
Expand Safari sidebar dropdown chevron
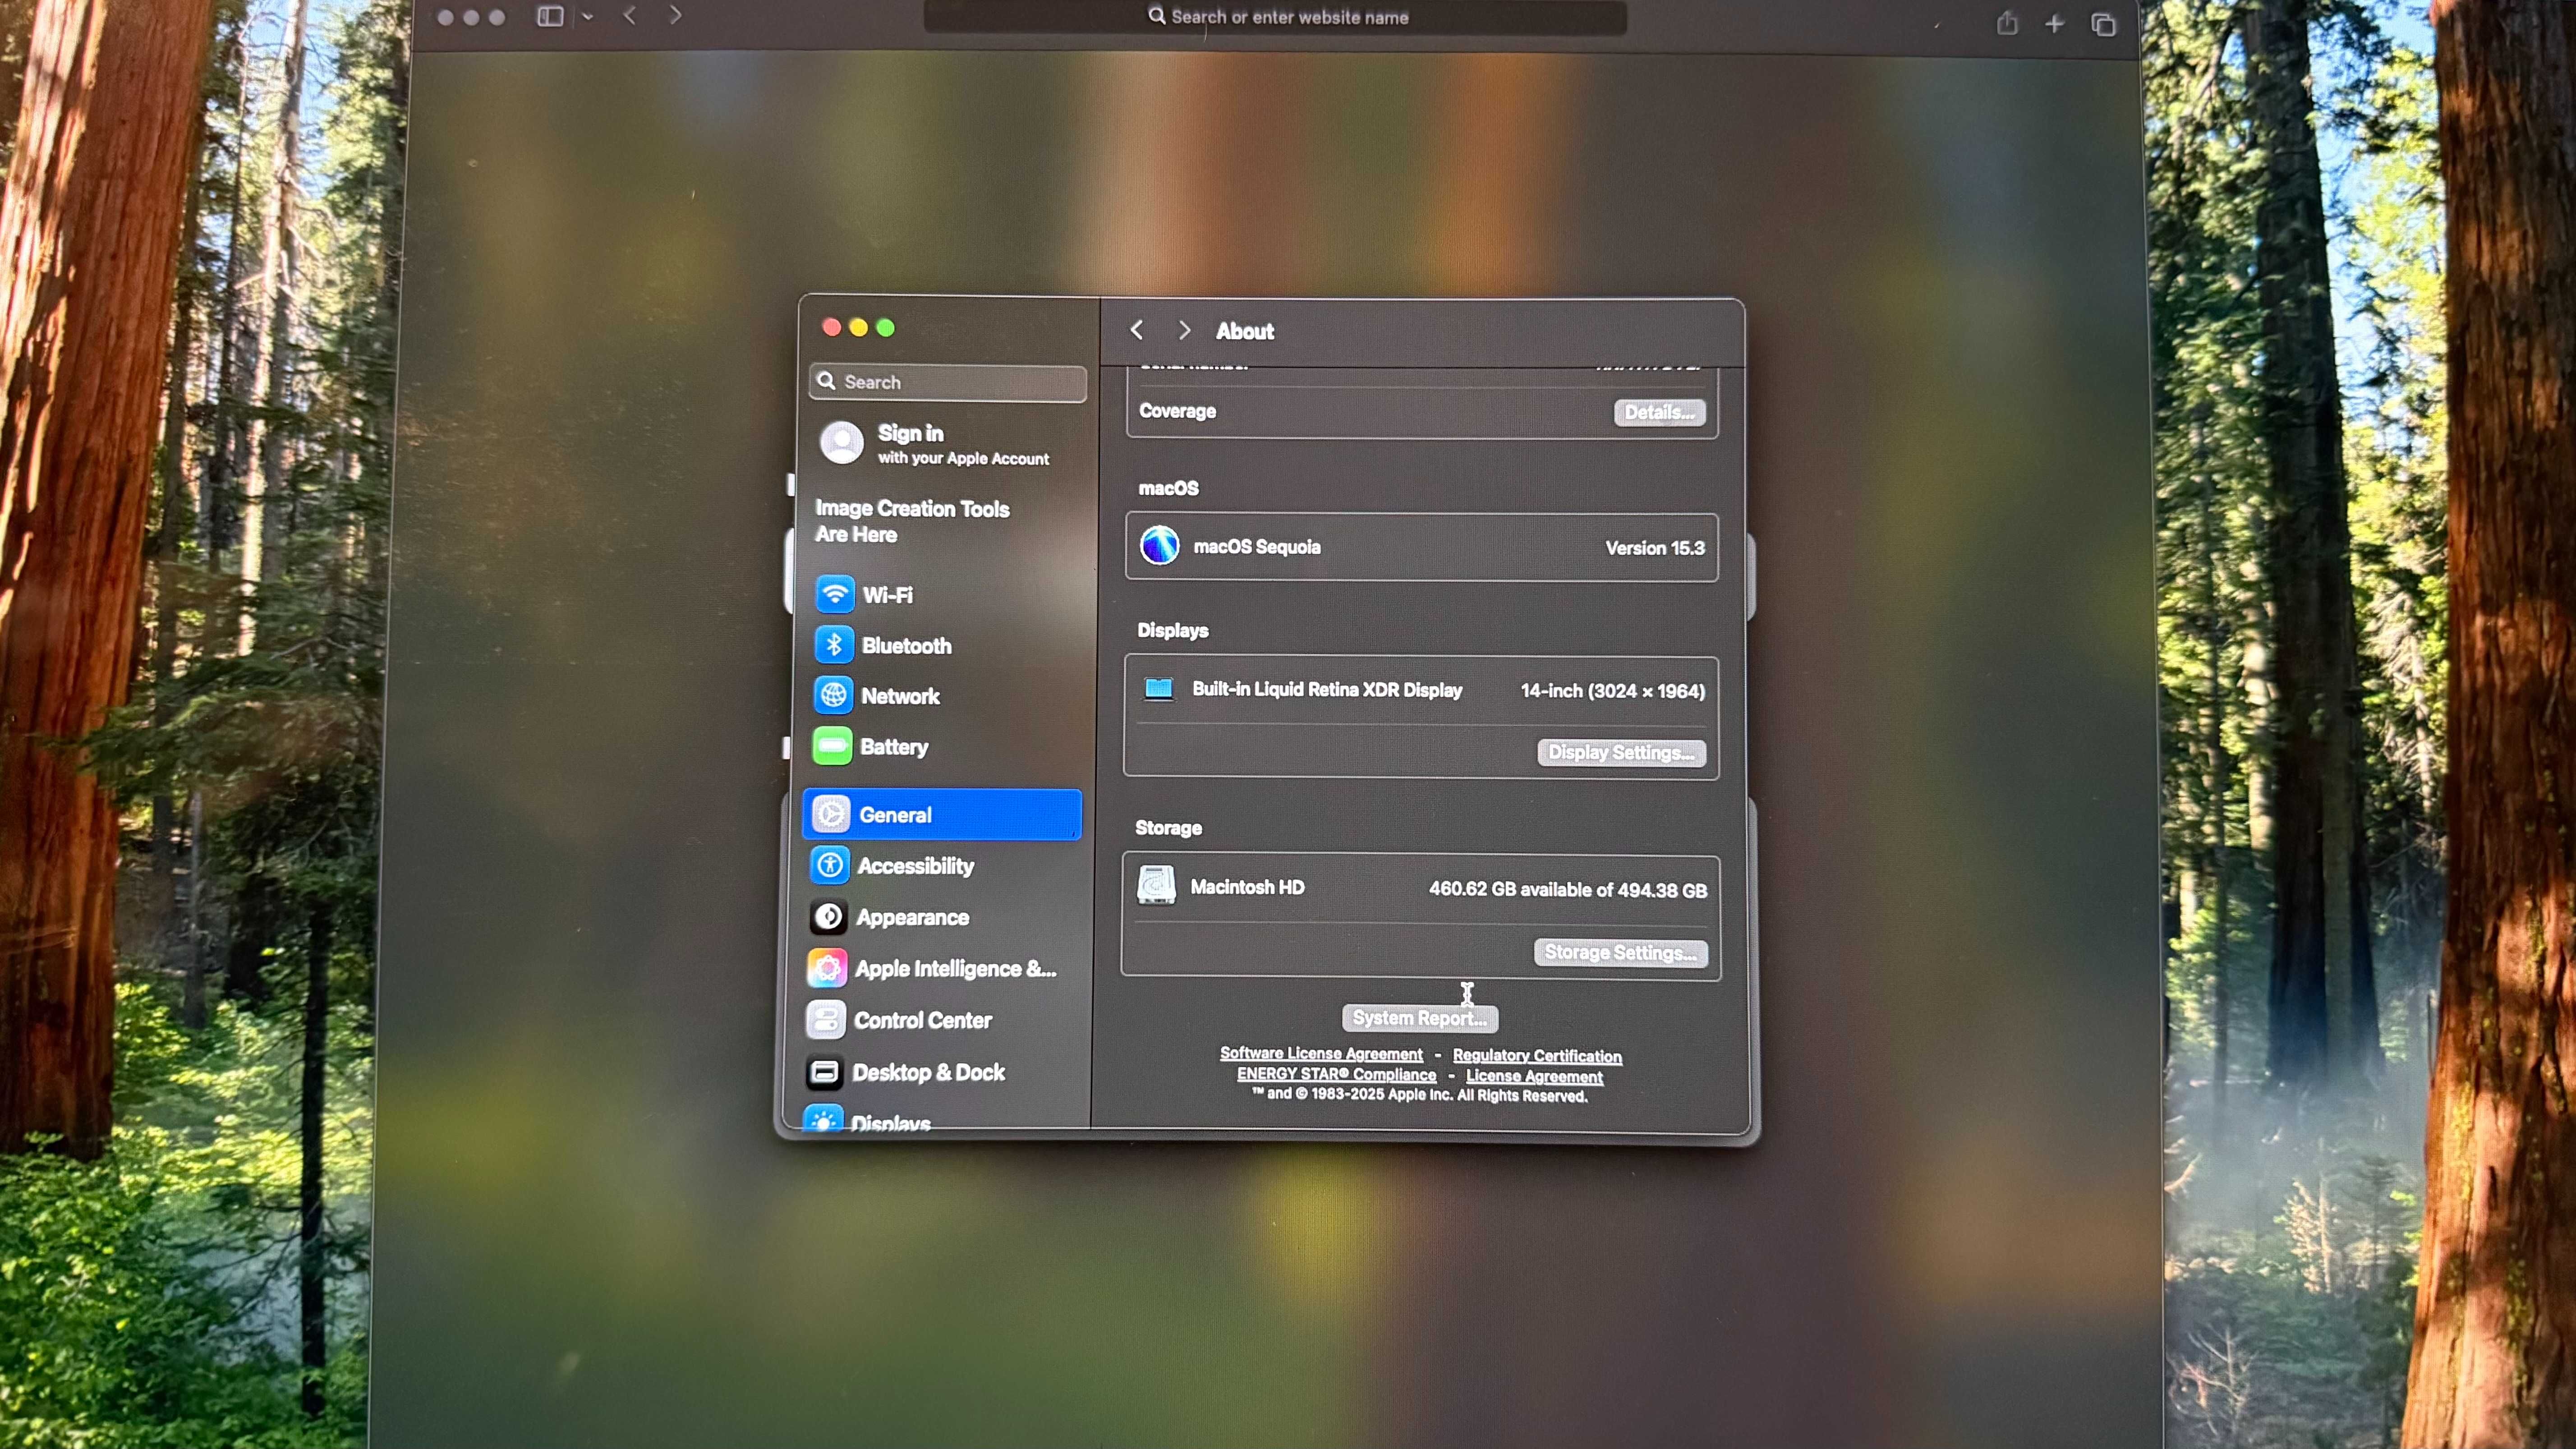click(x=588, y=17)
